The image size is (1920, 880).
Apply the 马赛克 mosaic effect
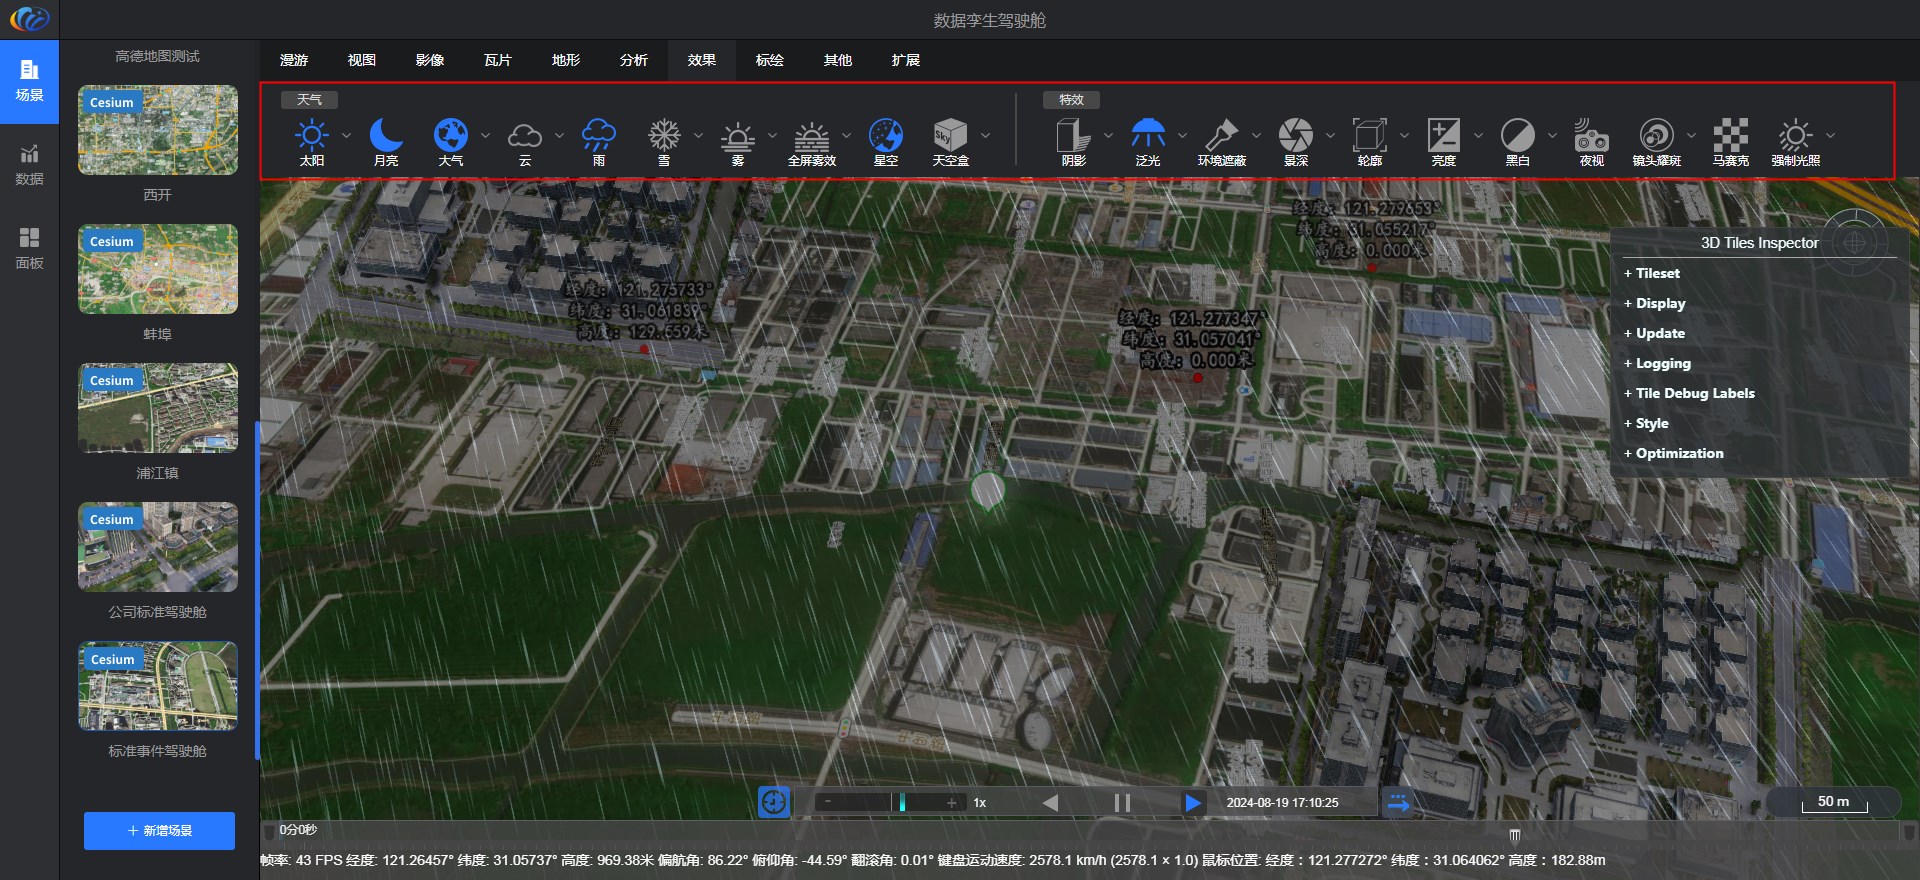click(1730, 136)
